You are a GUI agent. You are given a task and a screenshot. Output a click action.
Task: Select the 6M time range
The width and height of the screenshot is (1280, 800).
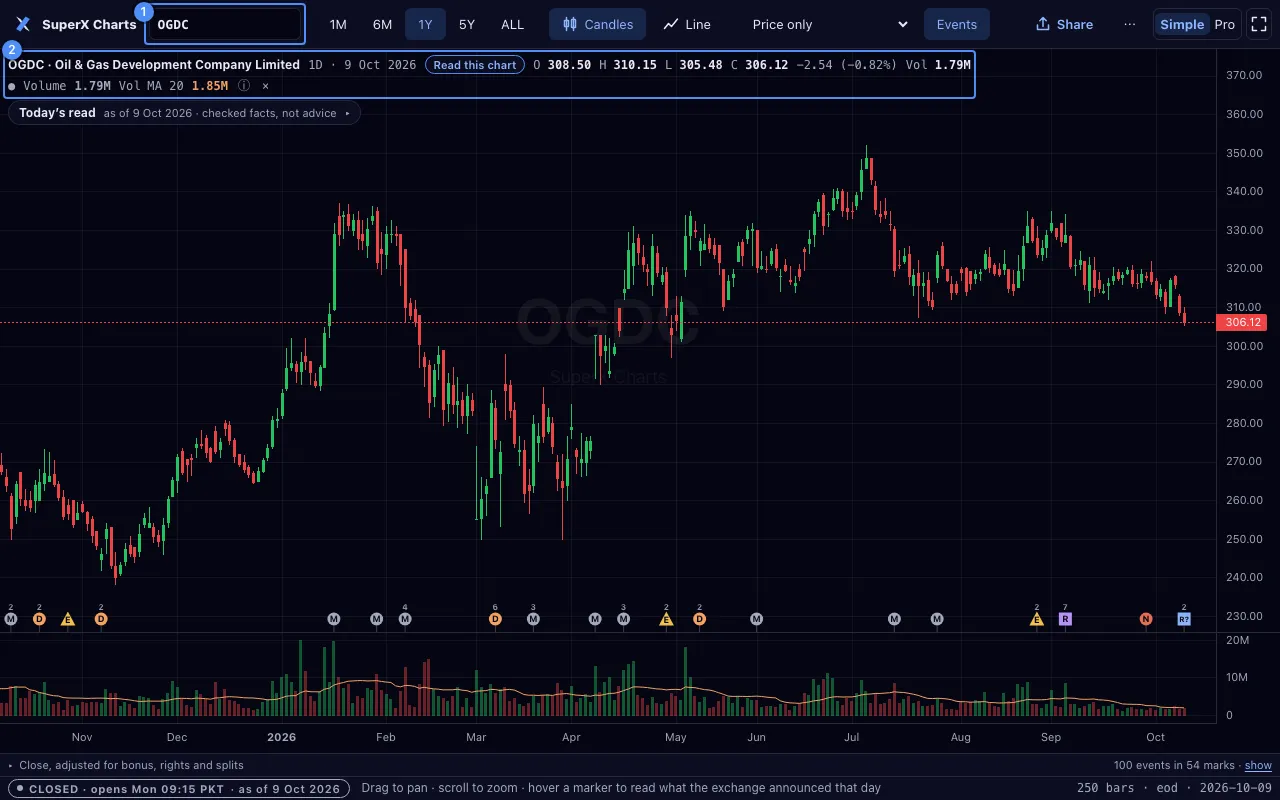coord(382,24)
